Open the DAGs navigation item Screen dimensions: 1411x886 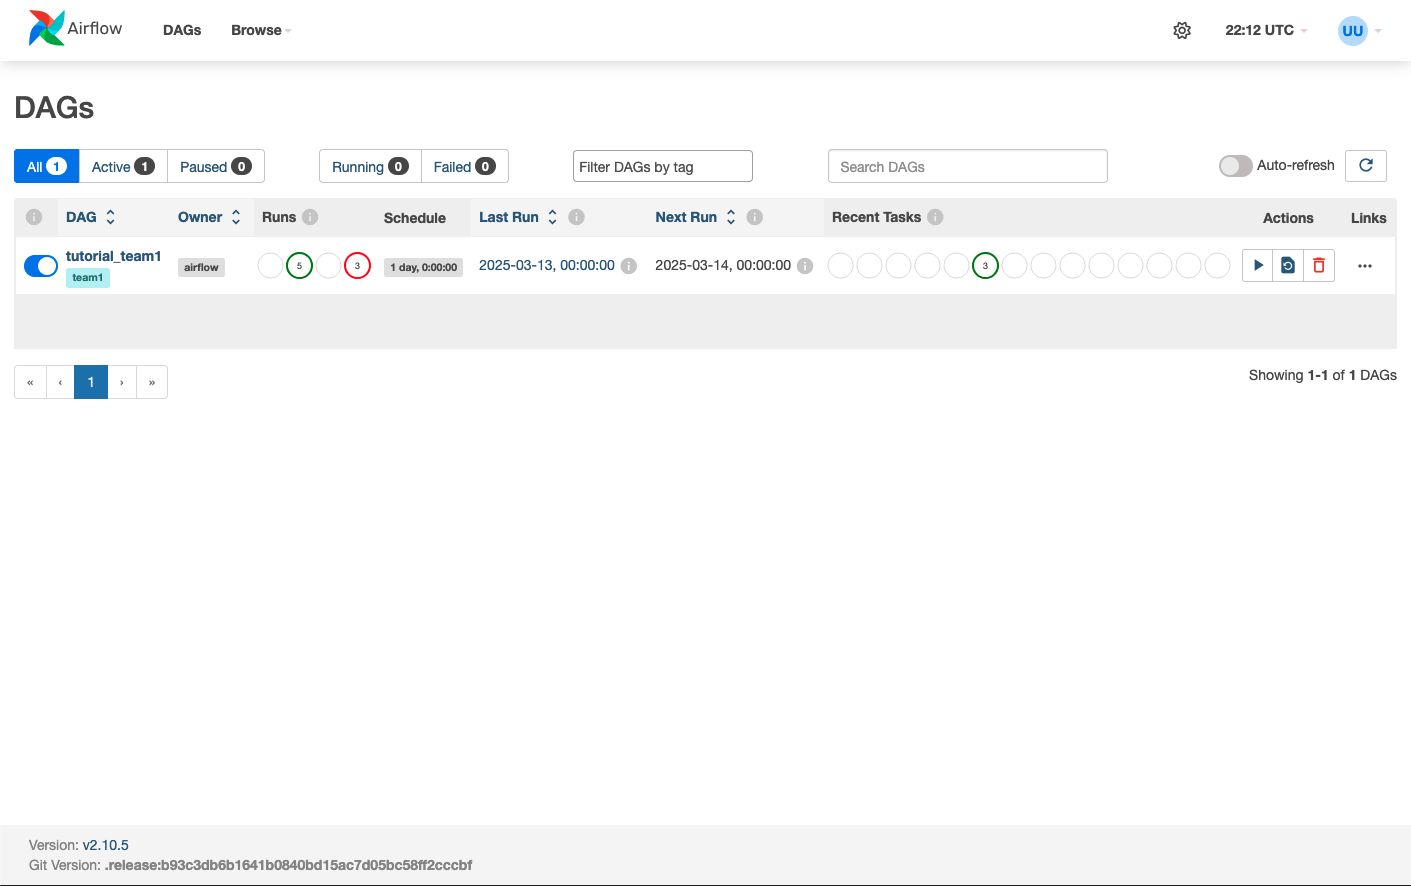coord(182,30)
